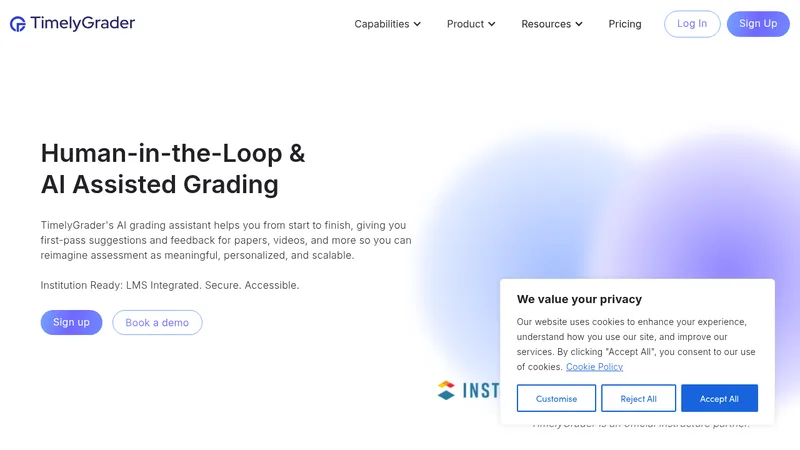Expand the Capabilities chevron arrow
The image size is (800, 450).
pos(417,24)
